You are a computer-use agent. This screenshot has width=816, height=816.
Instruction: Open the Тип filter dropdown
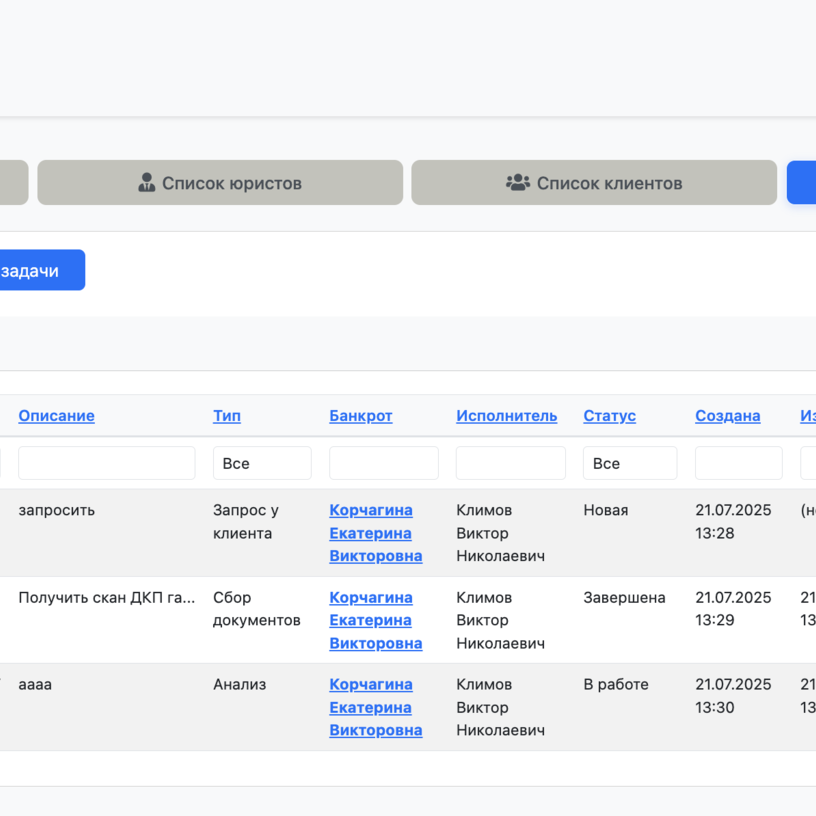pos(262,463)
